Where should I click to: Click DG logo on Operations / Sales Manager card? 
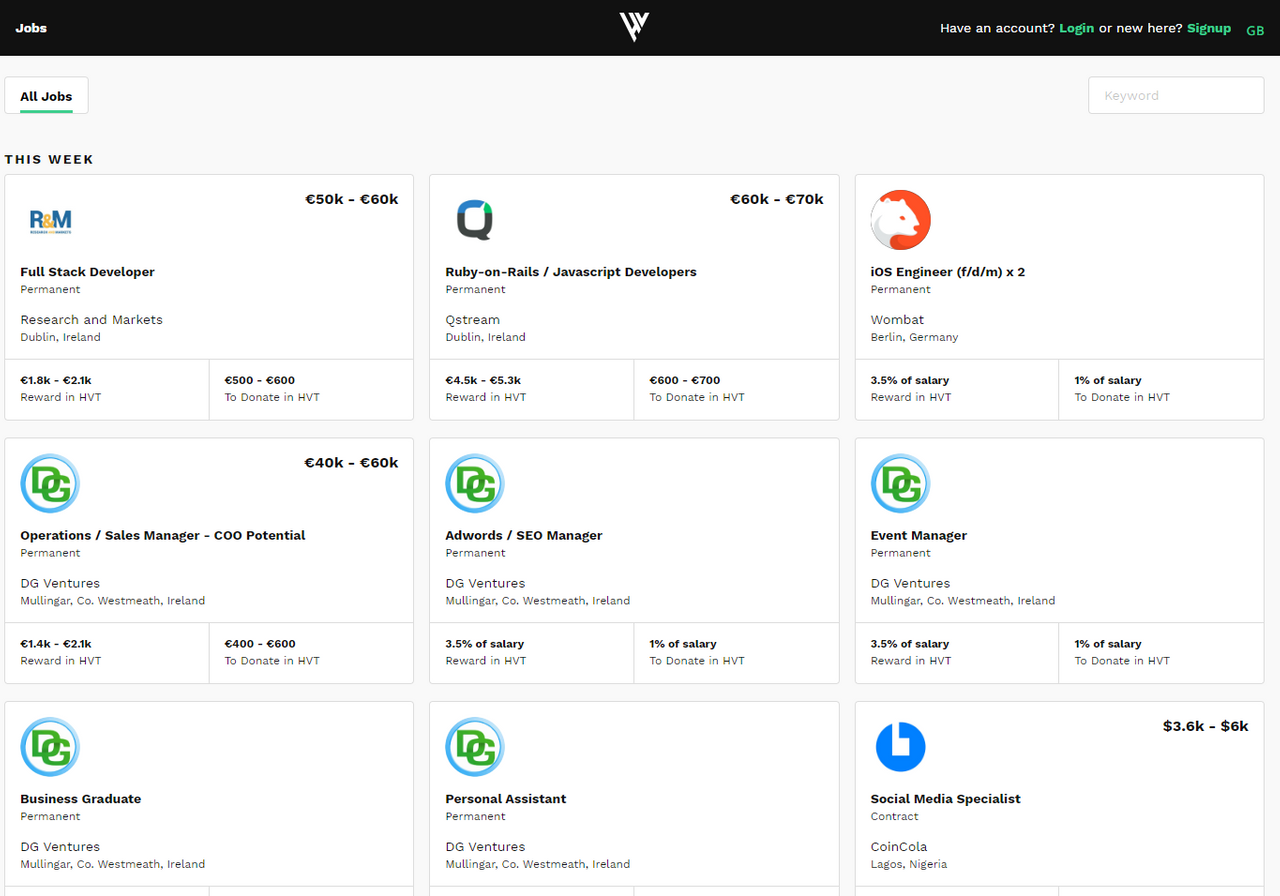pos(50,484)
